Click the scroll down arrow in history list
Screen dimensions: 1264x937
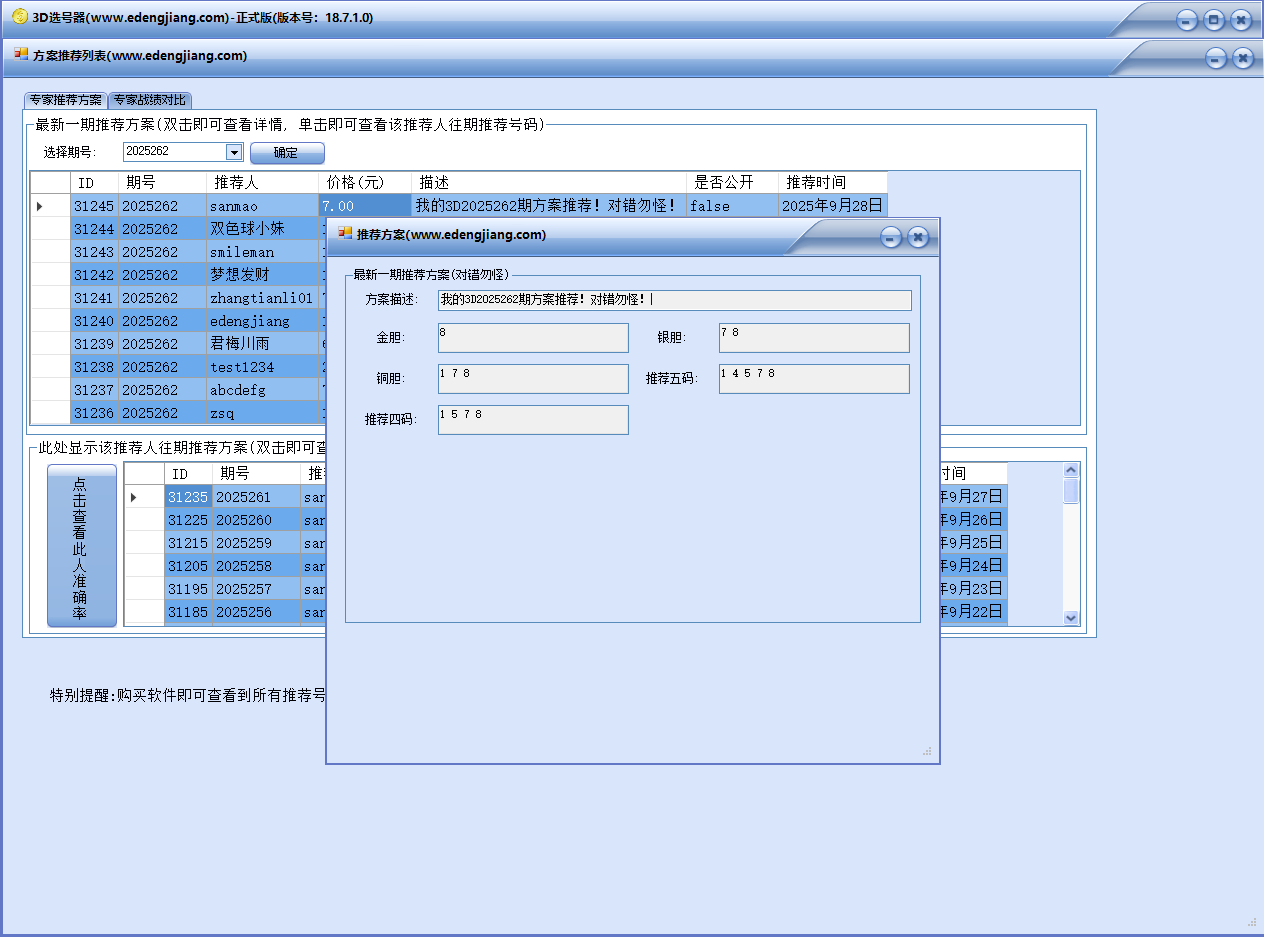[x=1071, y=618]
